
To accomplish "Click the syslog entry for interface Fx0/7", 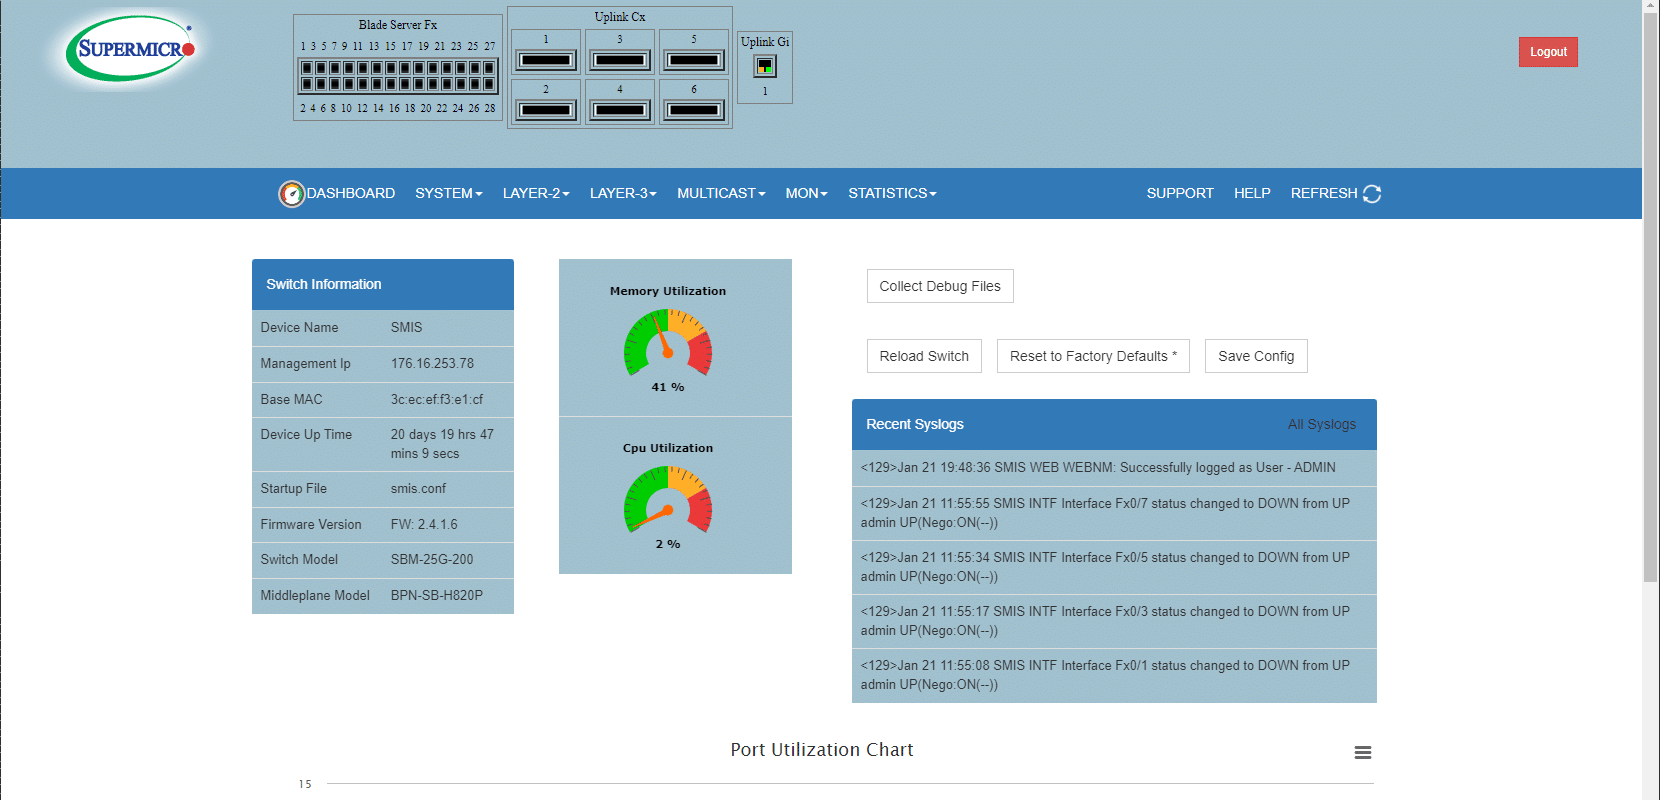I will 1114,513.
